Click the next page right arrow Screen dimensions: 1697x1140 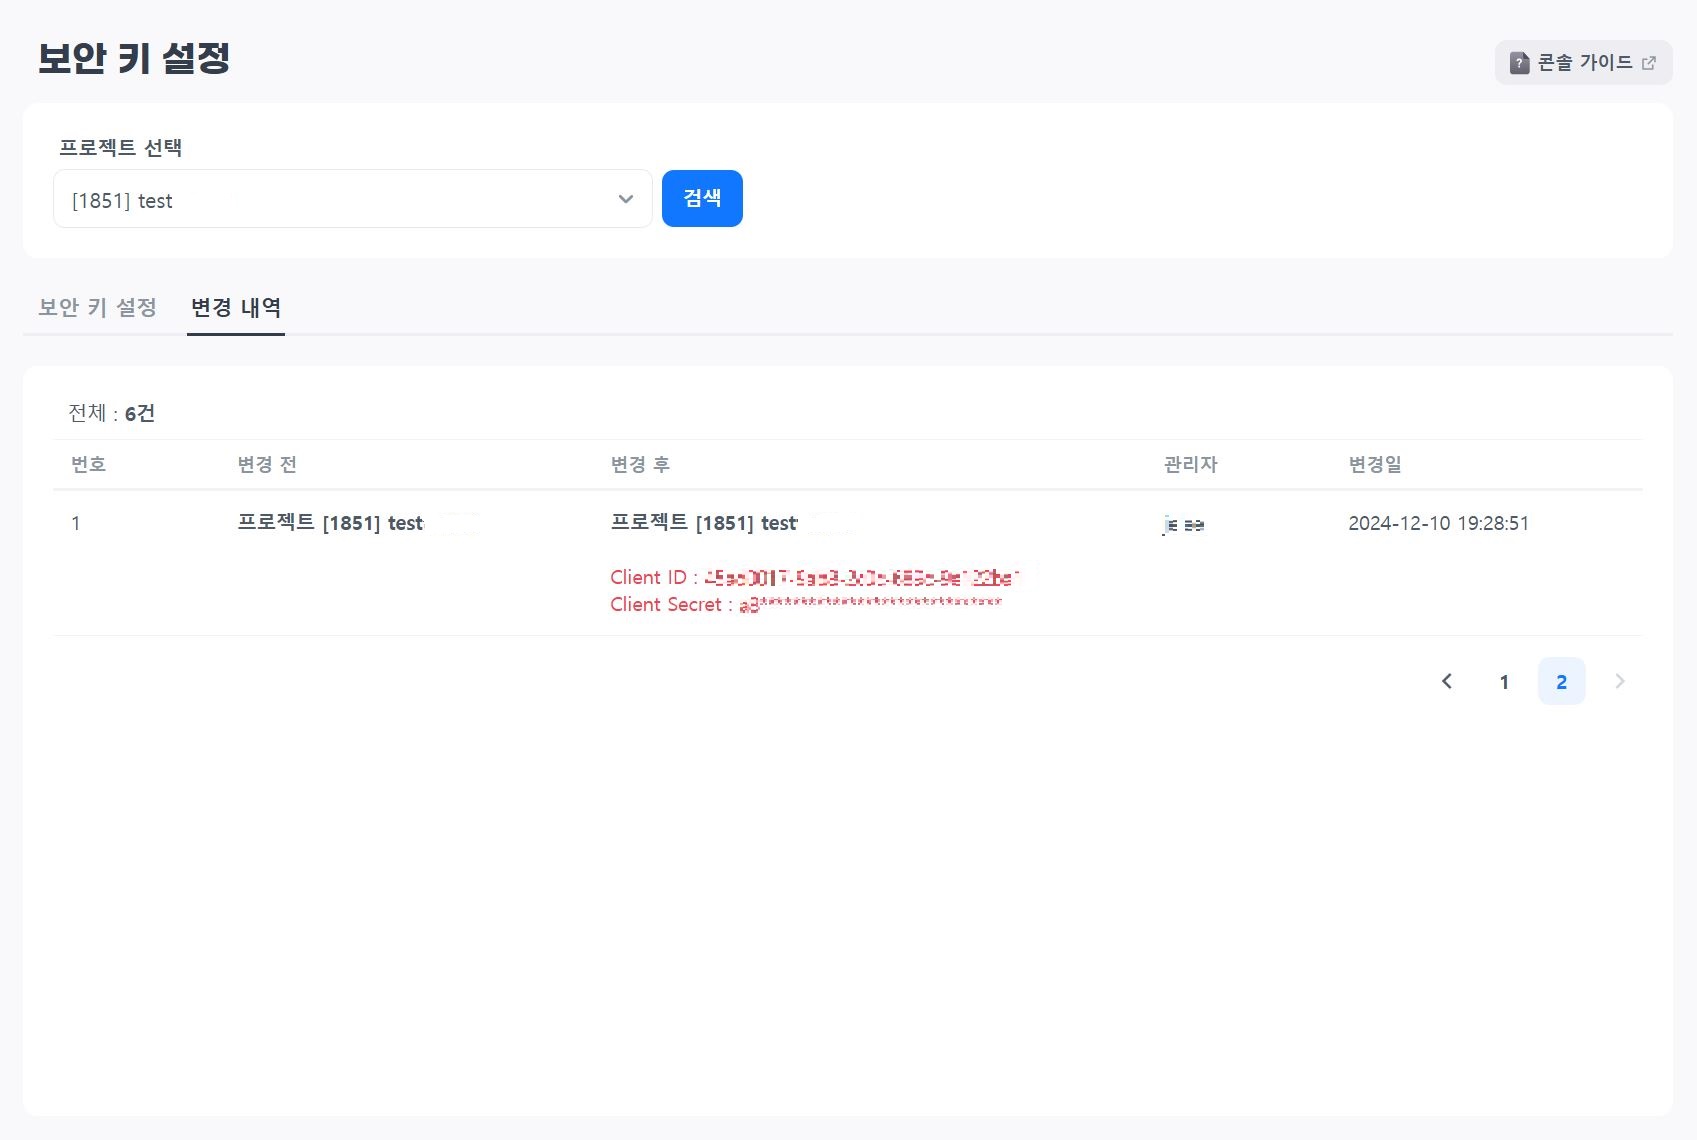[1619, 681]
